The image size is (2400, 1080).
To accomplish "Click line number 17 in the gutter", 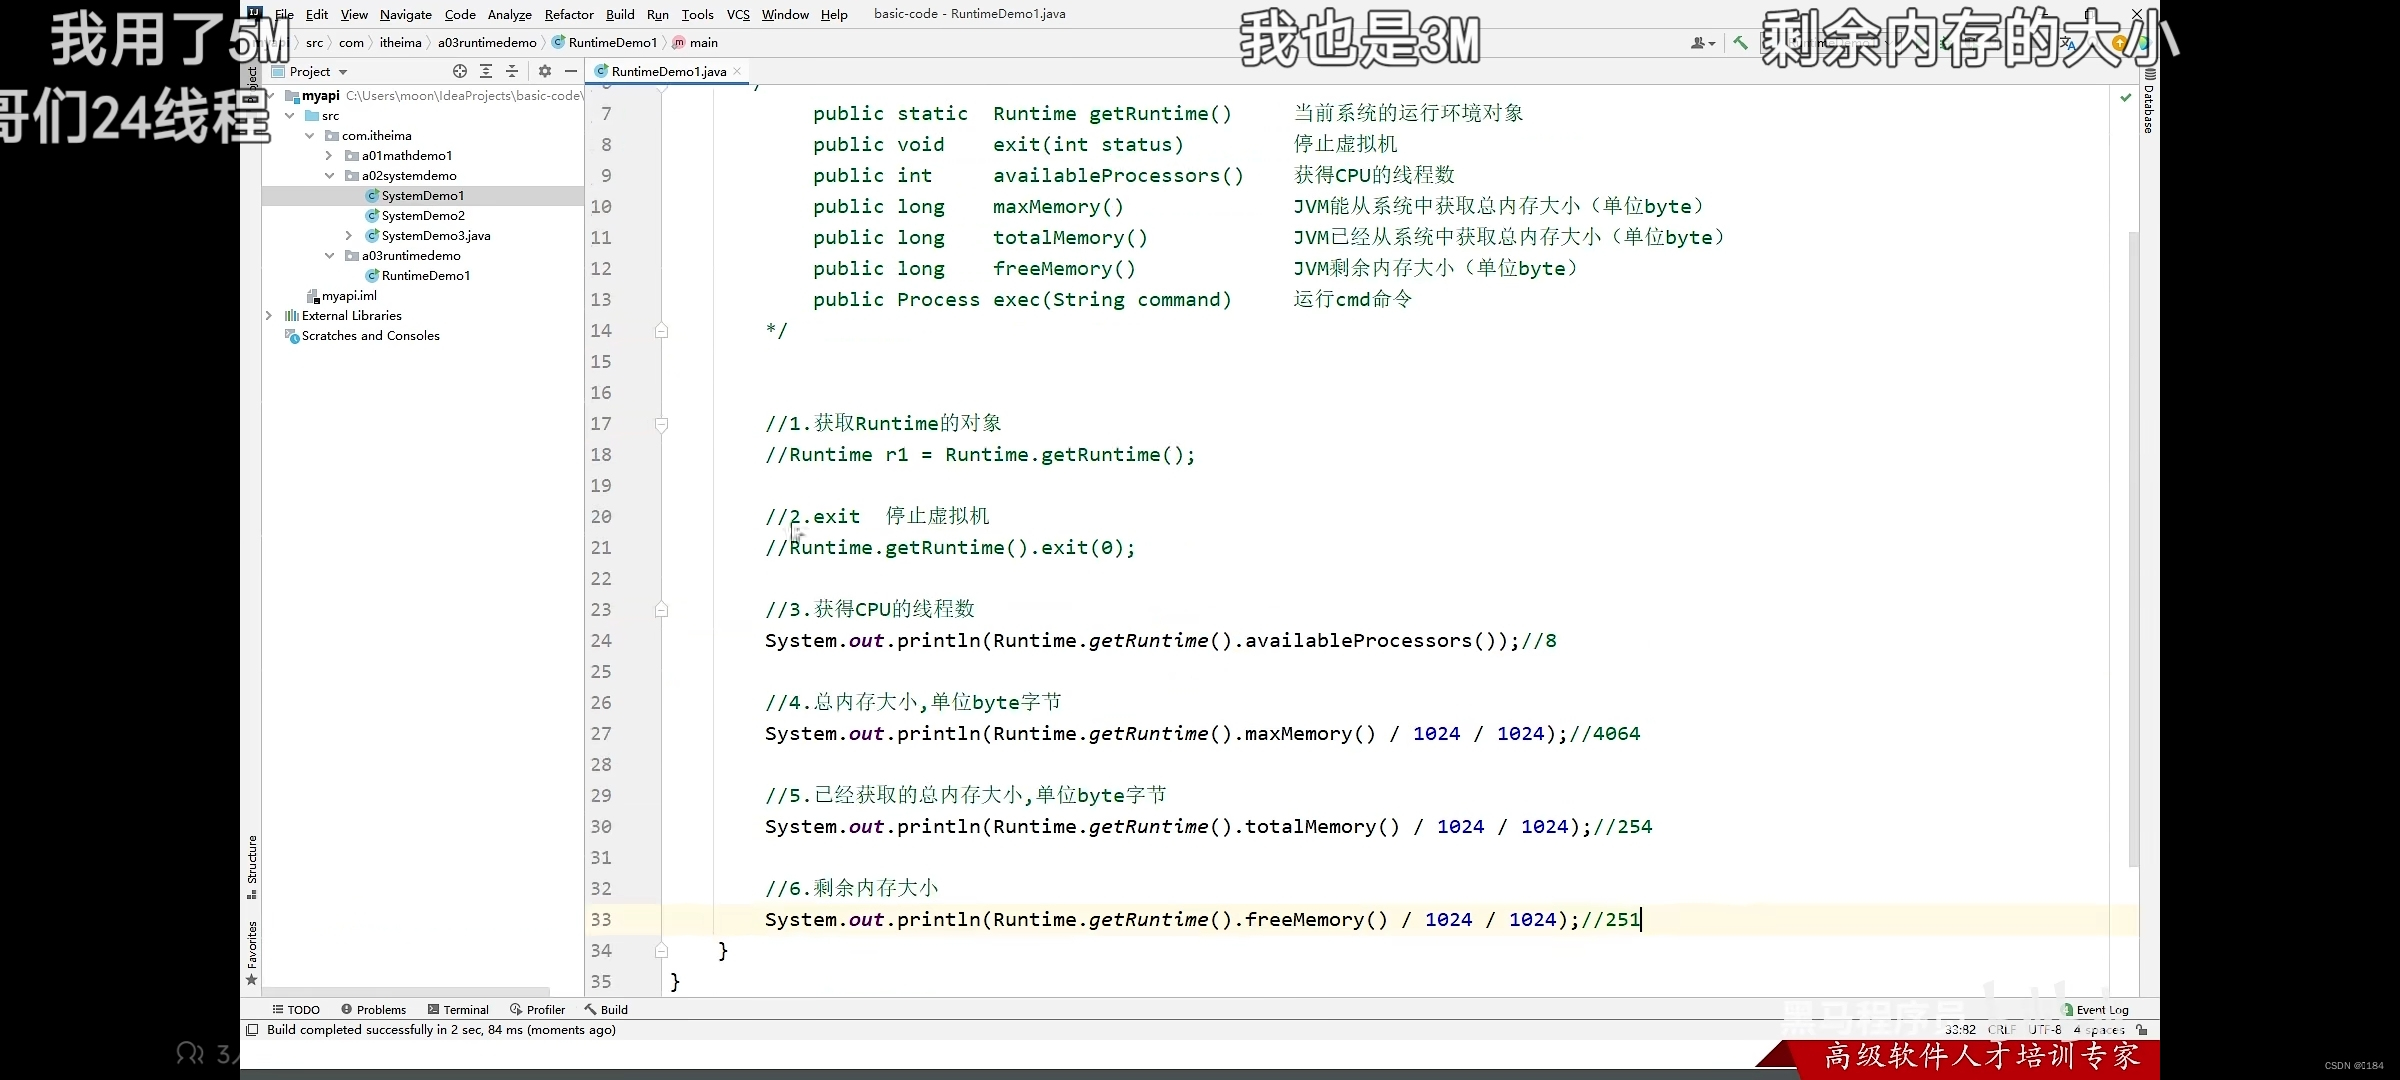I will click(x=601, y=424).
